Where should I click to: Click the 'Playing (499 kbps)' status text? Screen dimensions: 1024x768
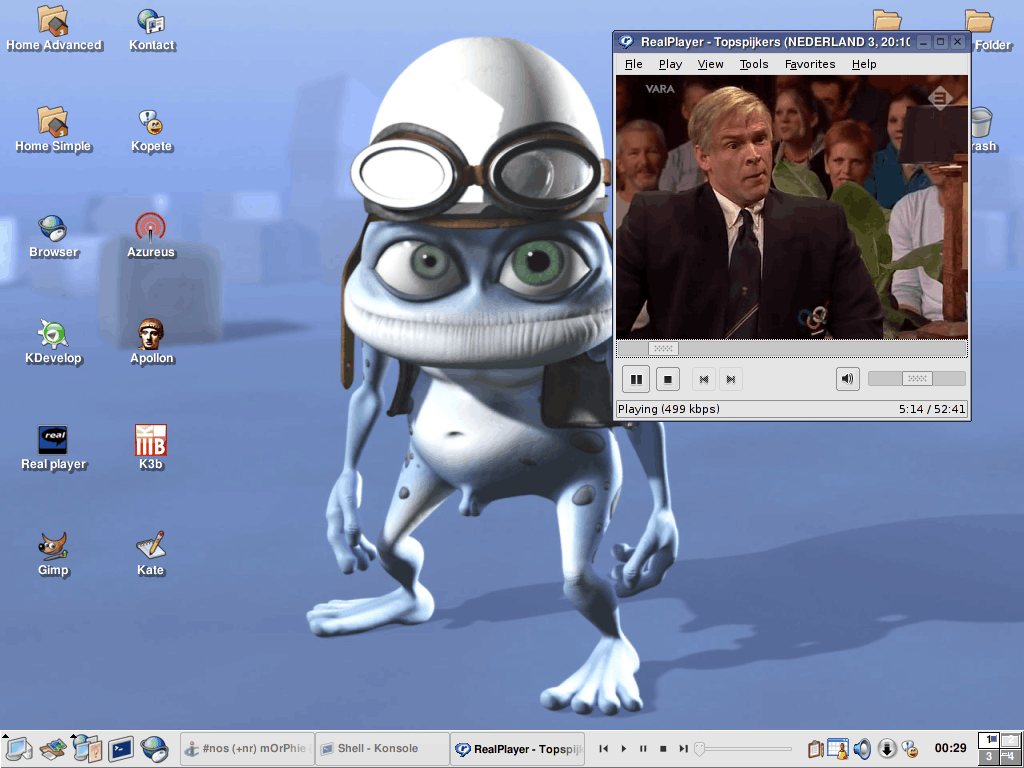669,409
